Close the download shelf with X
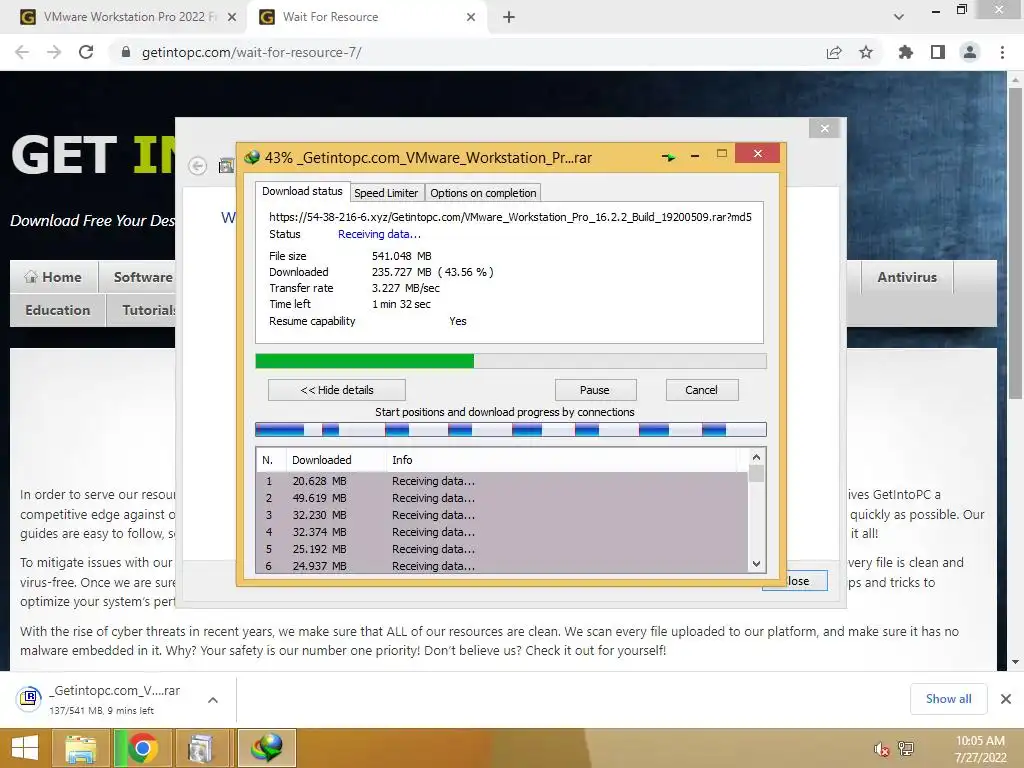 1006,699
